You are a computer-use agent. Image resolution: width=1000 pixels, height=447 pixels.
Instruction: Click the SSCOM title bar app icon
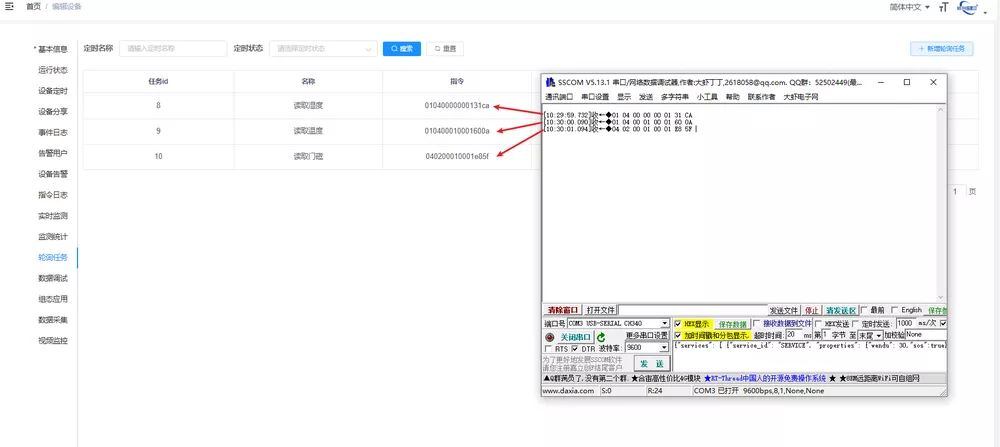(x=550, y=82)
